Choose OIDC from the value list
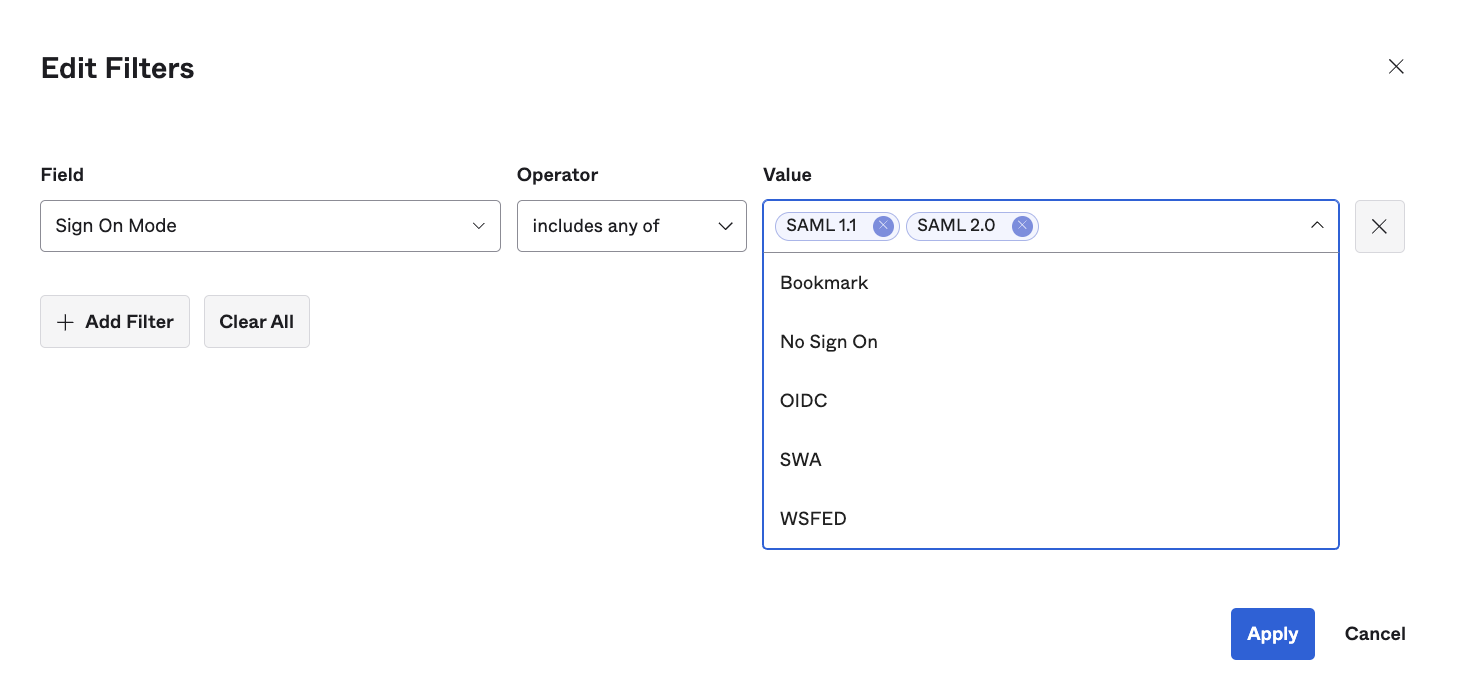 [x=803, y=401]
